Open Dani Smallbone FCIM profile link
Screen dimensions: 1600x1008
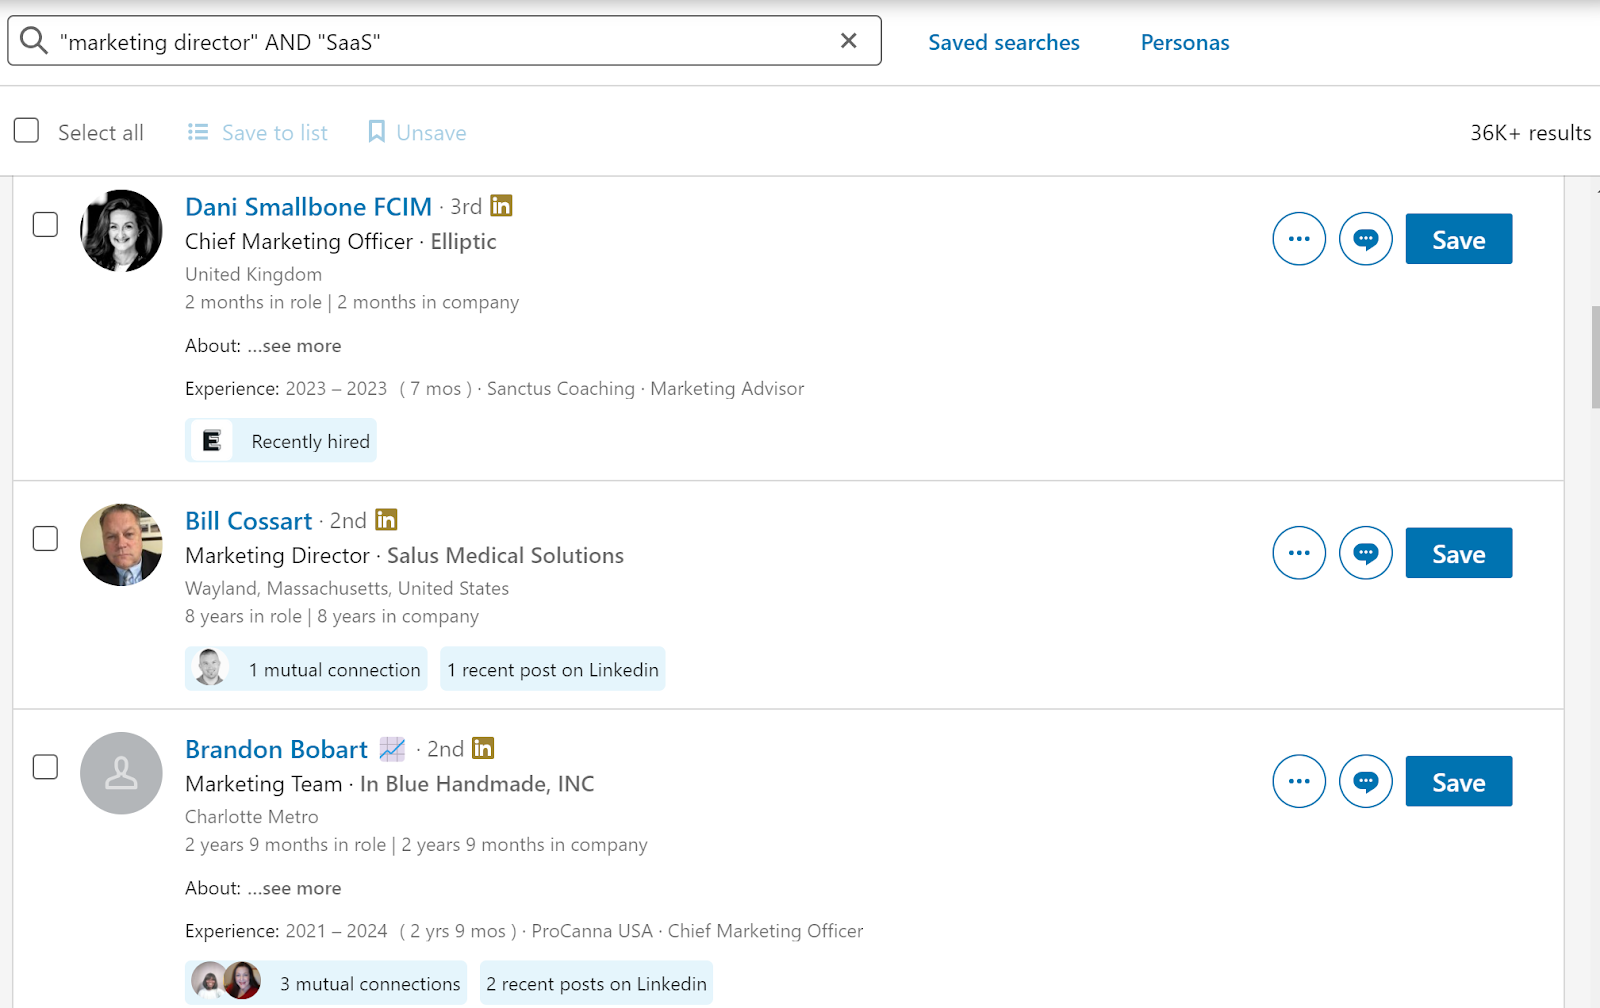(308, 207)
